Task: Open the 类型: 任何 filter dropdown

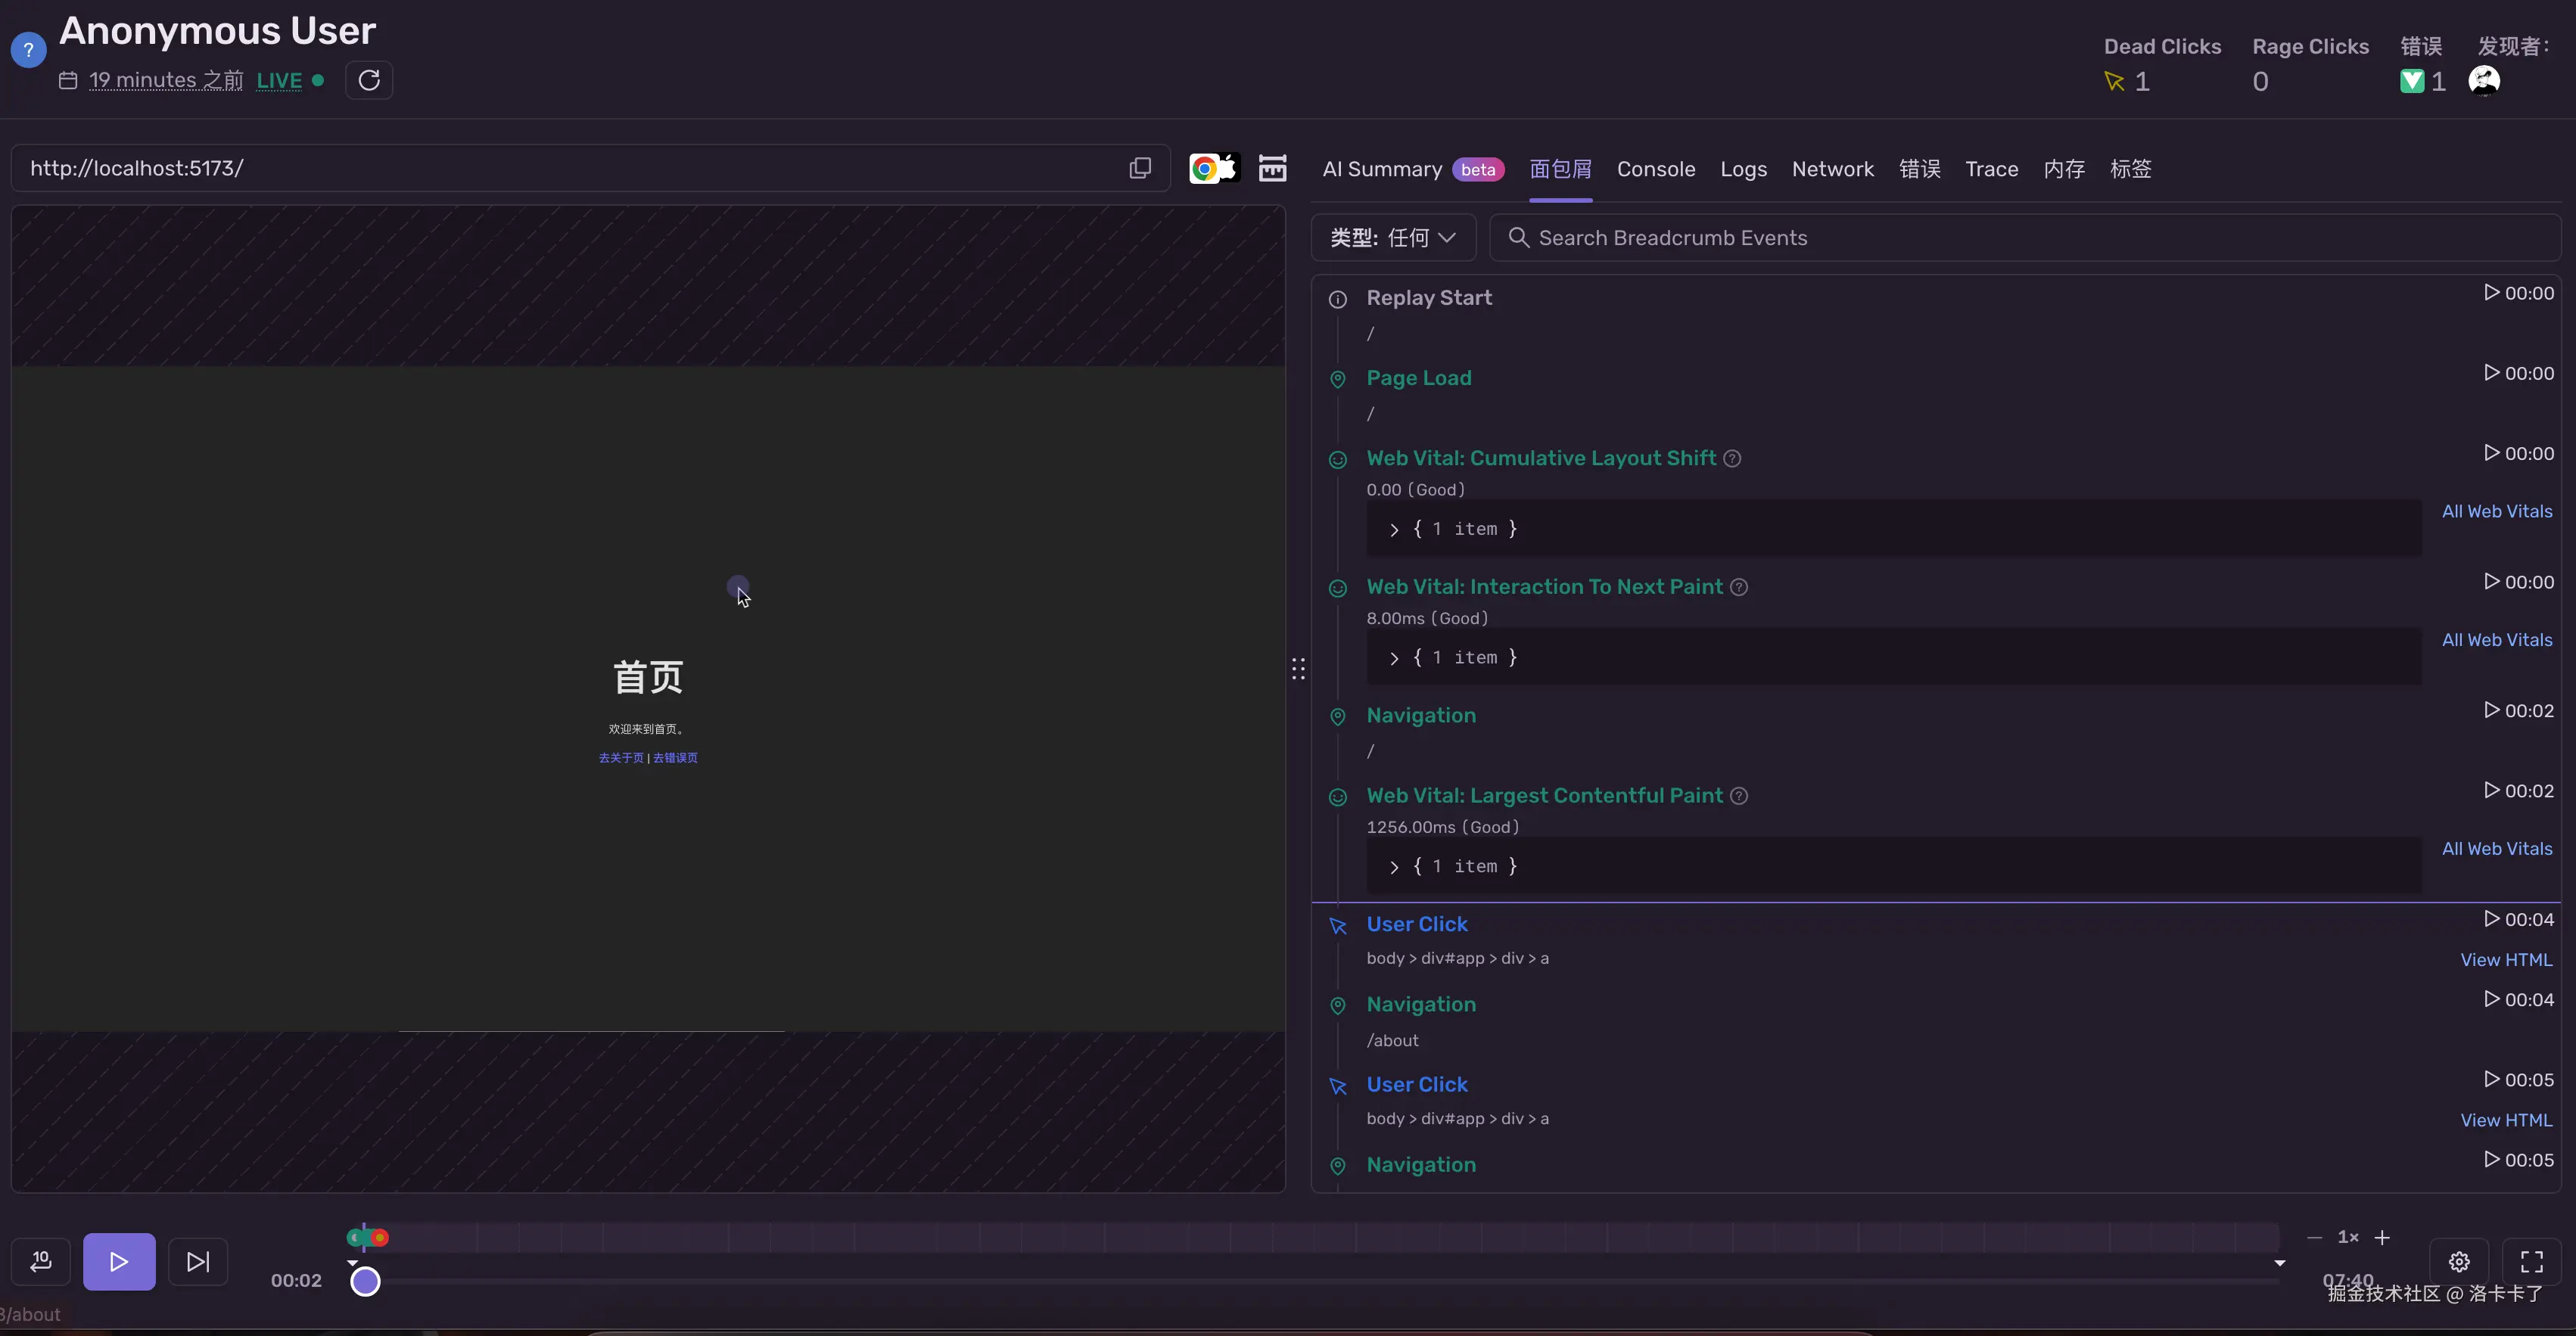Action: tap(1393, 238)
